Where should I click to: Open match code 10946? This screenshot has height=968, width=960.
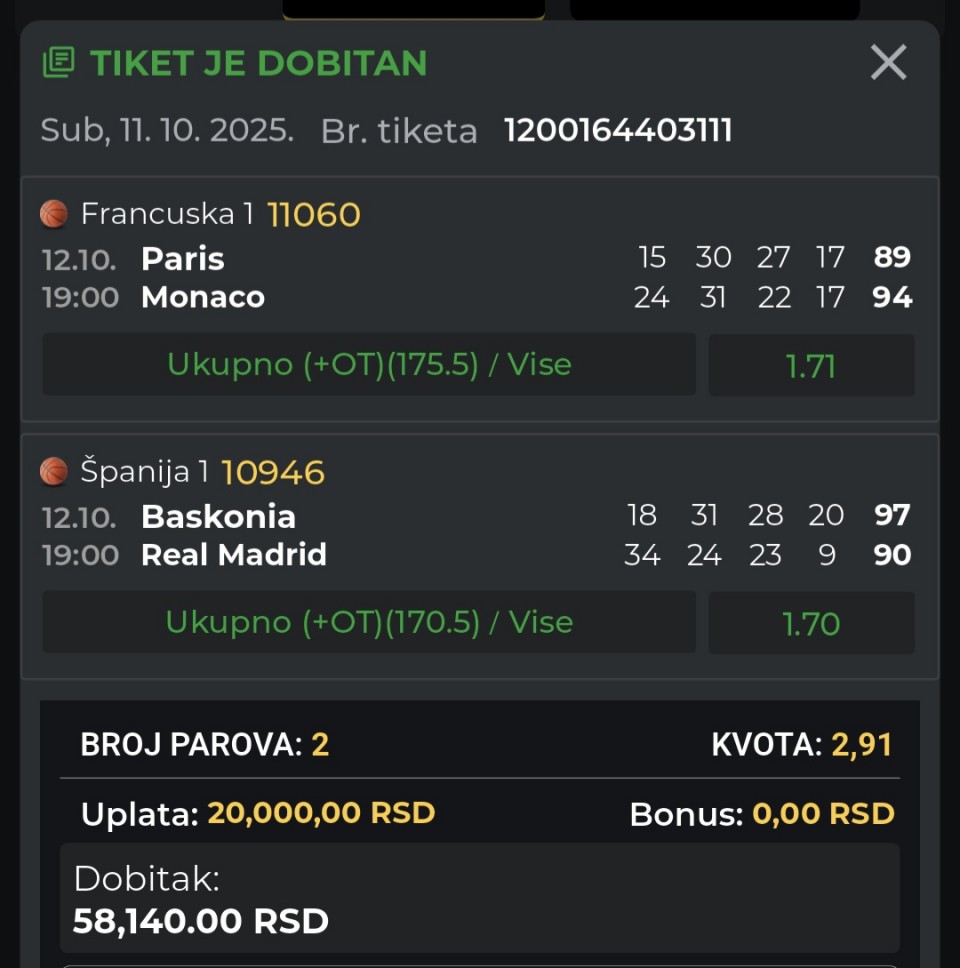pyautogui.click(x=273, y=473)
